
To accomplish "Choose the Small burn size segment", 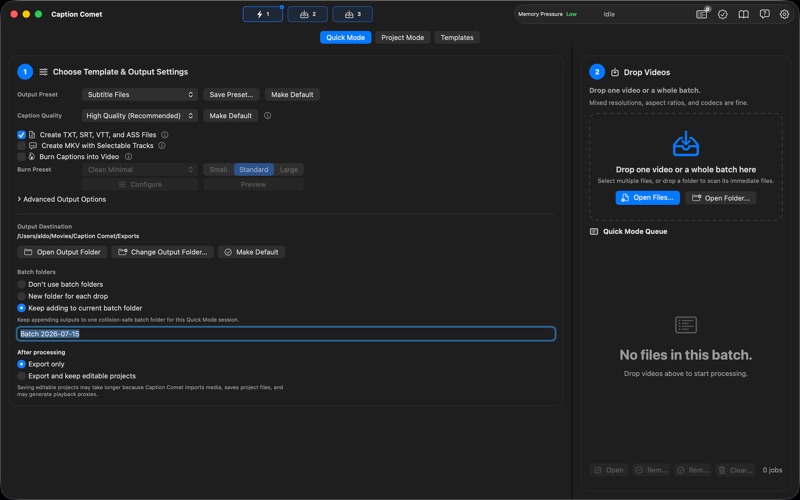I will (x=218, y=169).
